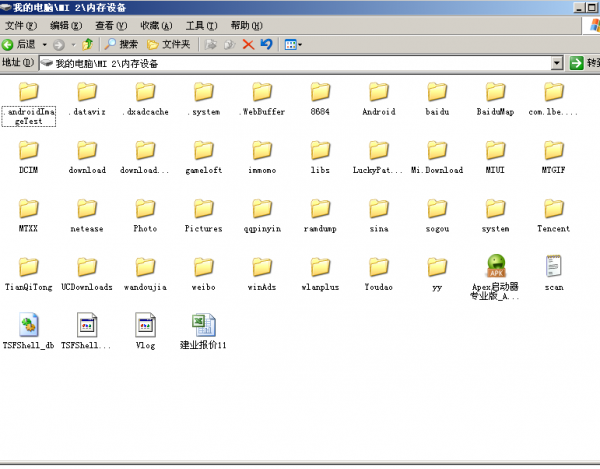Toggle the Folders (文件夹) pane button

point(168,44)
